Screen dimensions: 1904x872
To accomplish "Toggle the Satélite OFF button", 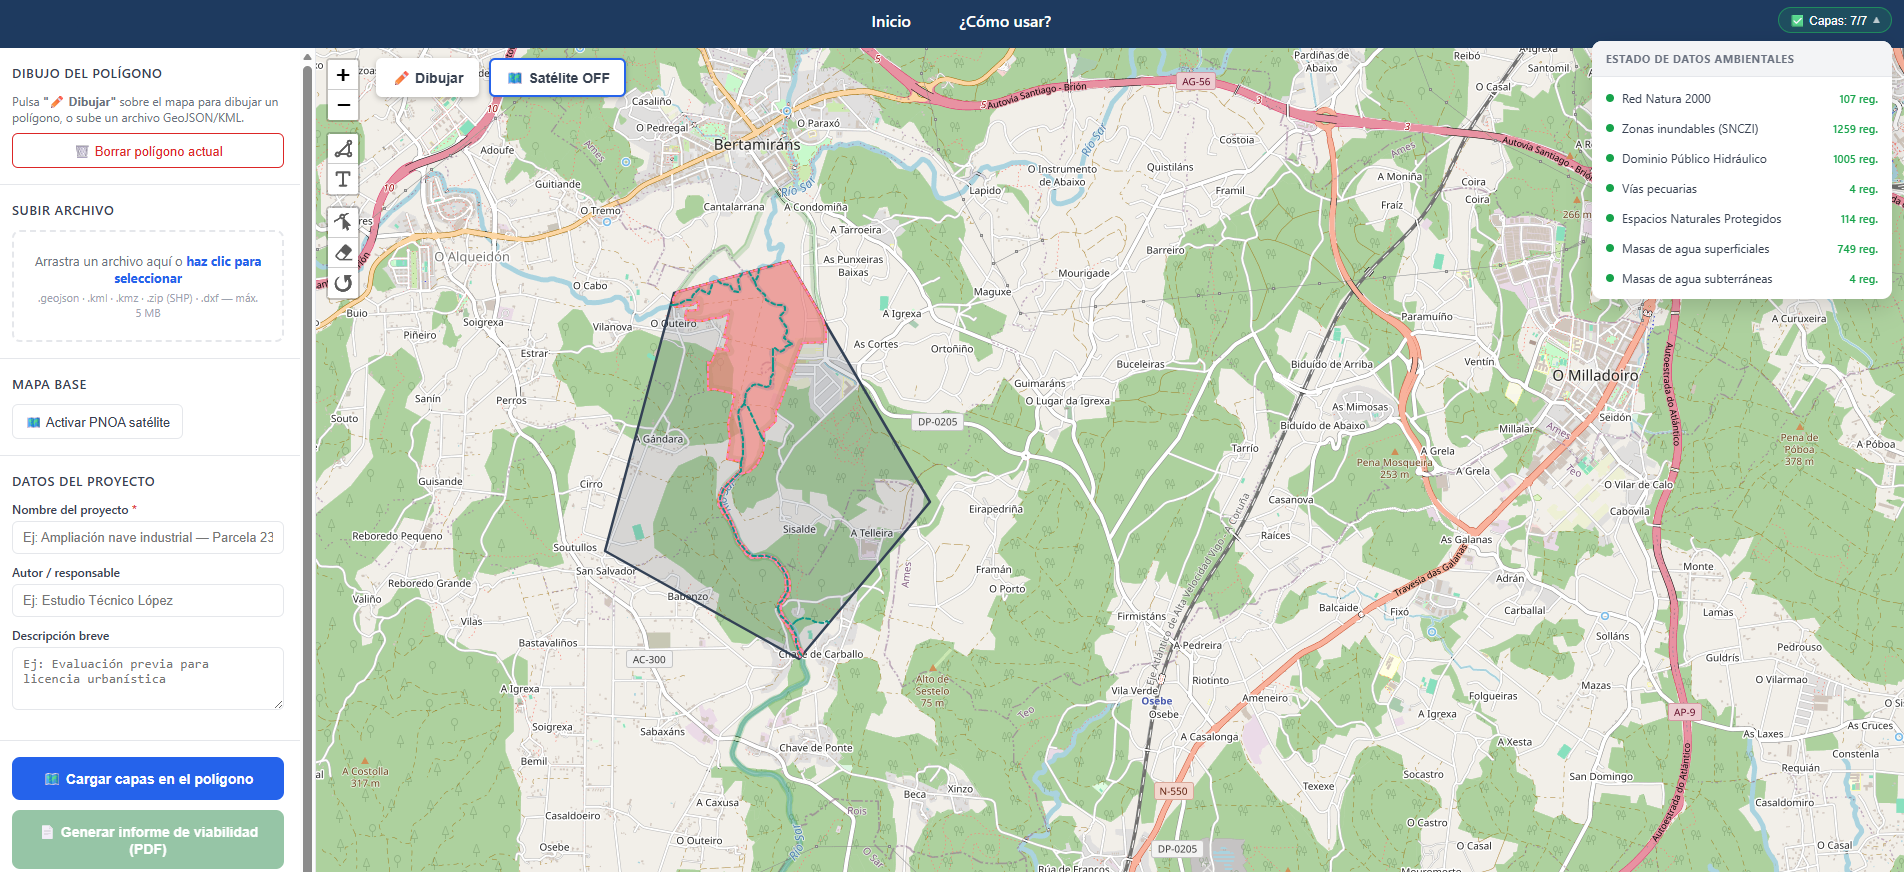I will [x=558, y=78].
